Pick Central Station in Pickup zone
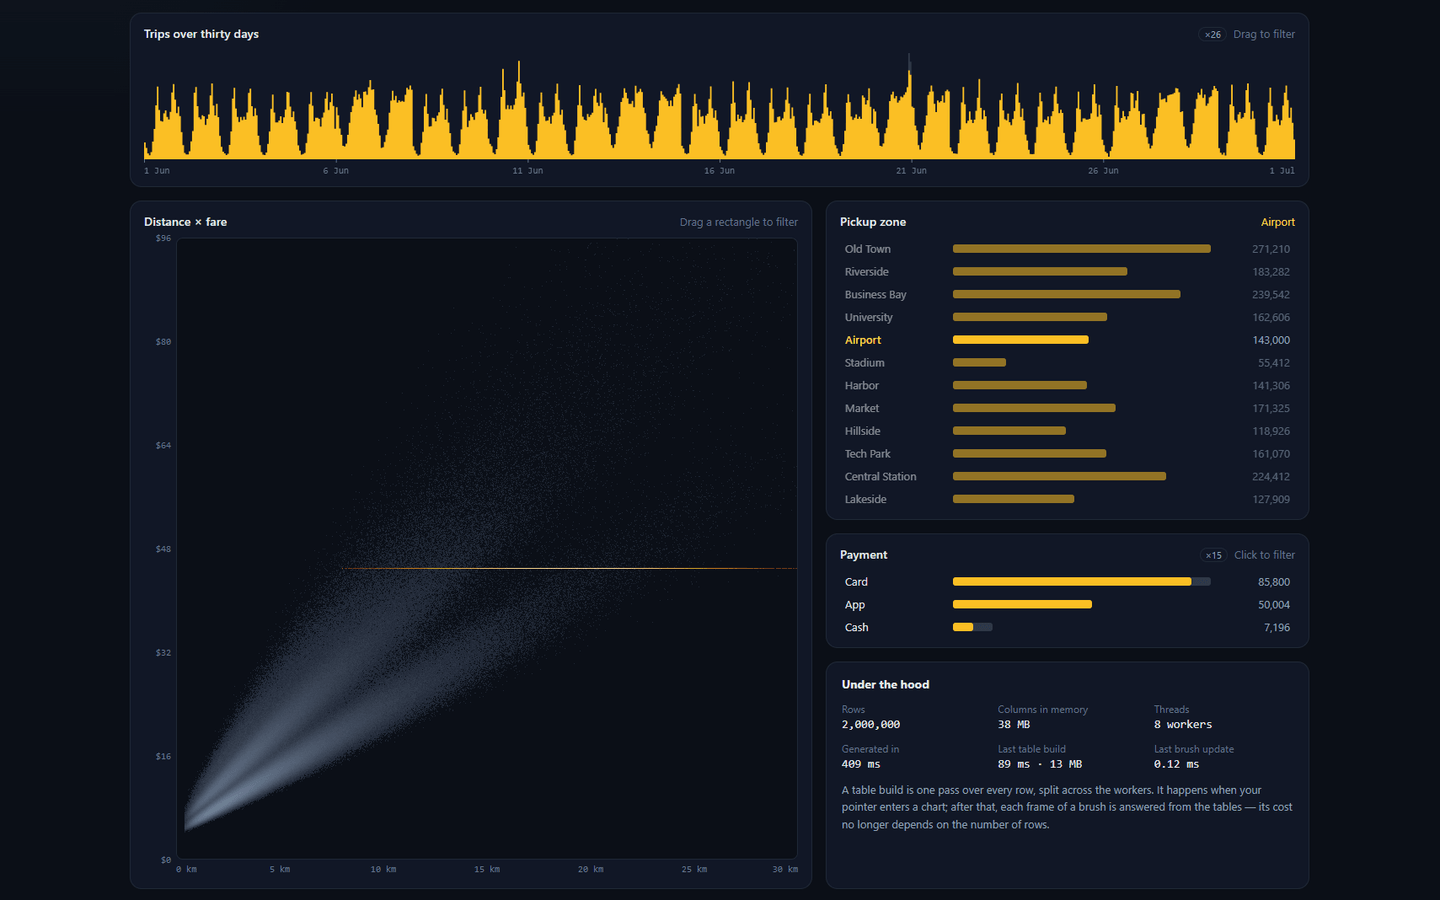 click(x=1067, y=477)
